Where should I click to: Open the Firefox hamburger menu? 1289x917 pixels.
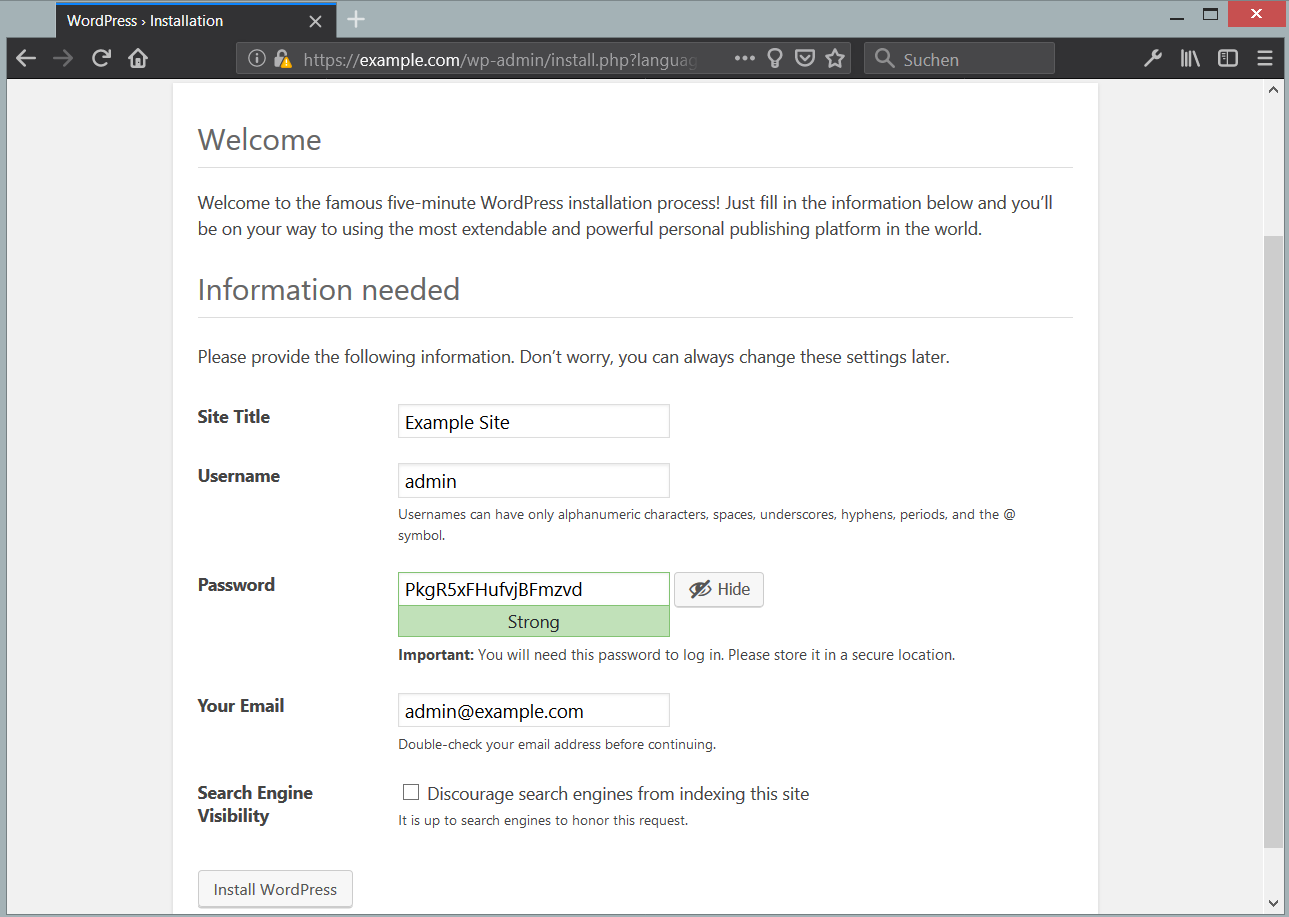click(x=1265, y=59)
